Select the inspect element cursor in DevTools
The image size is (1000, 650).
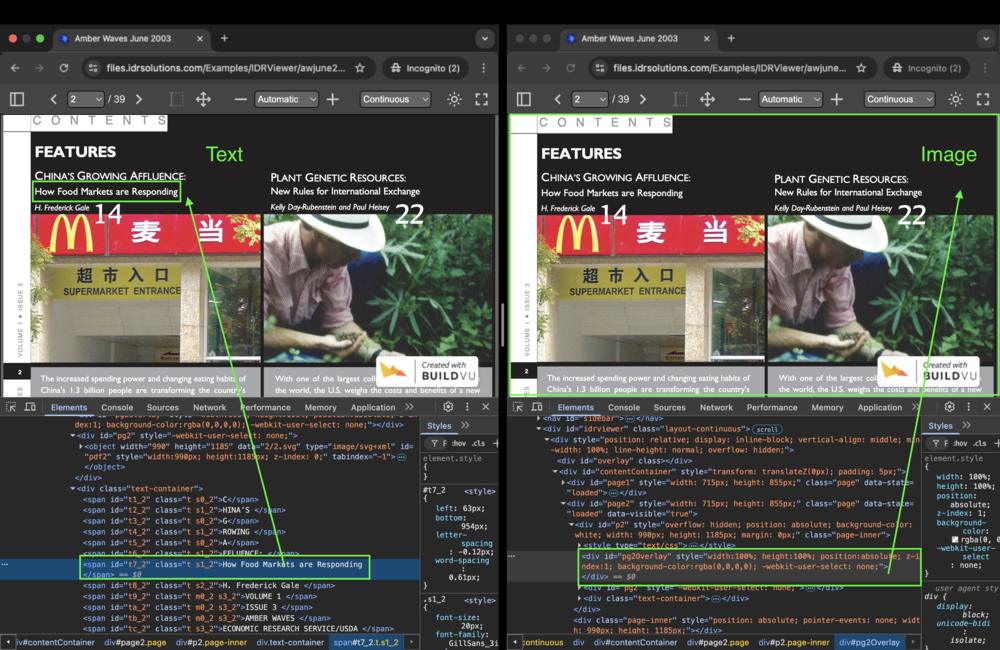[12, 407]
